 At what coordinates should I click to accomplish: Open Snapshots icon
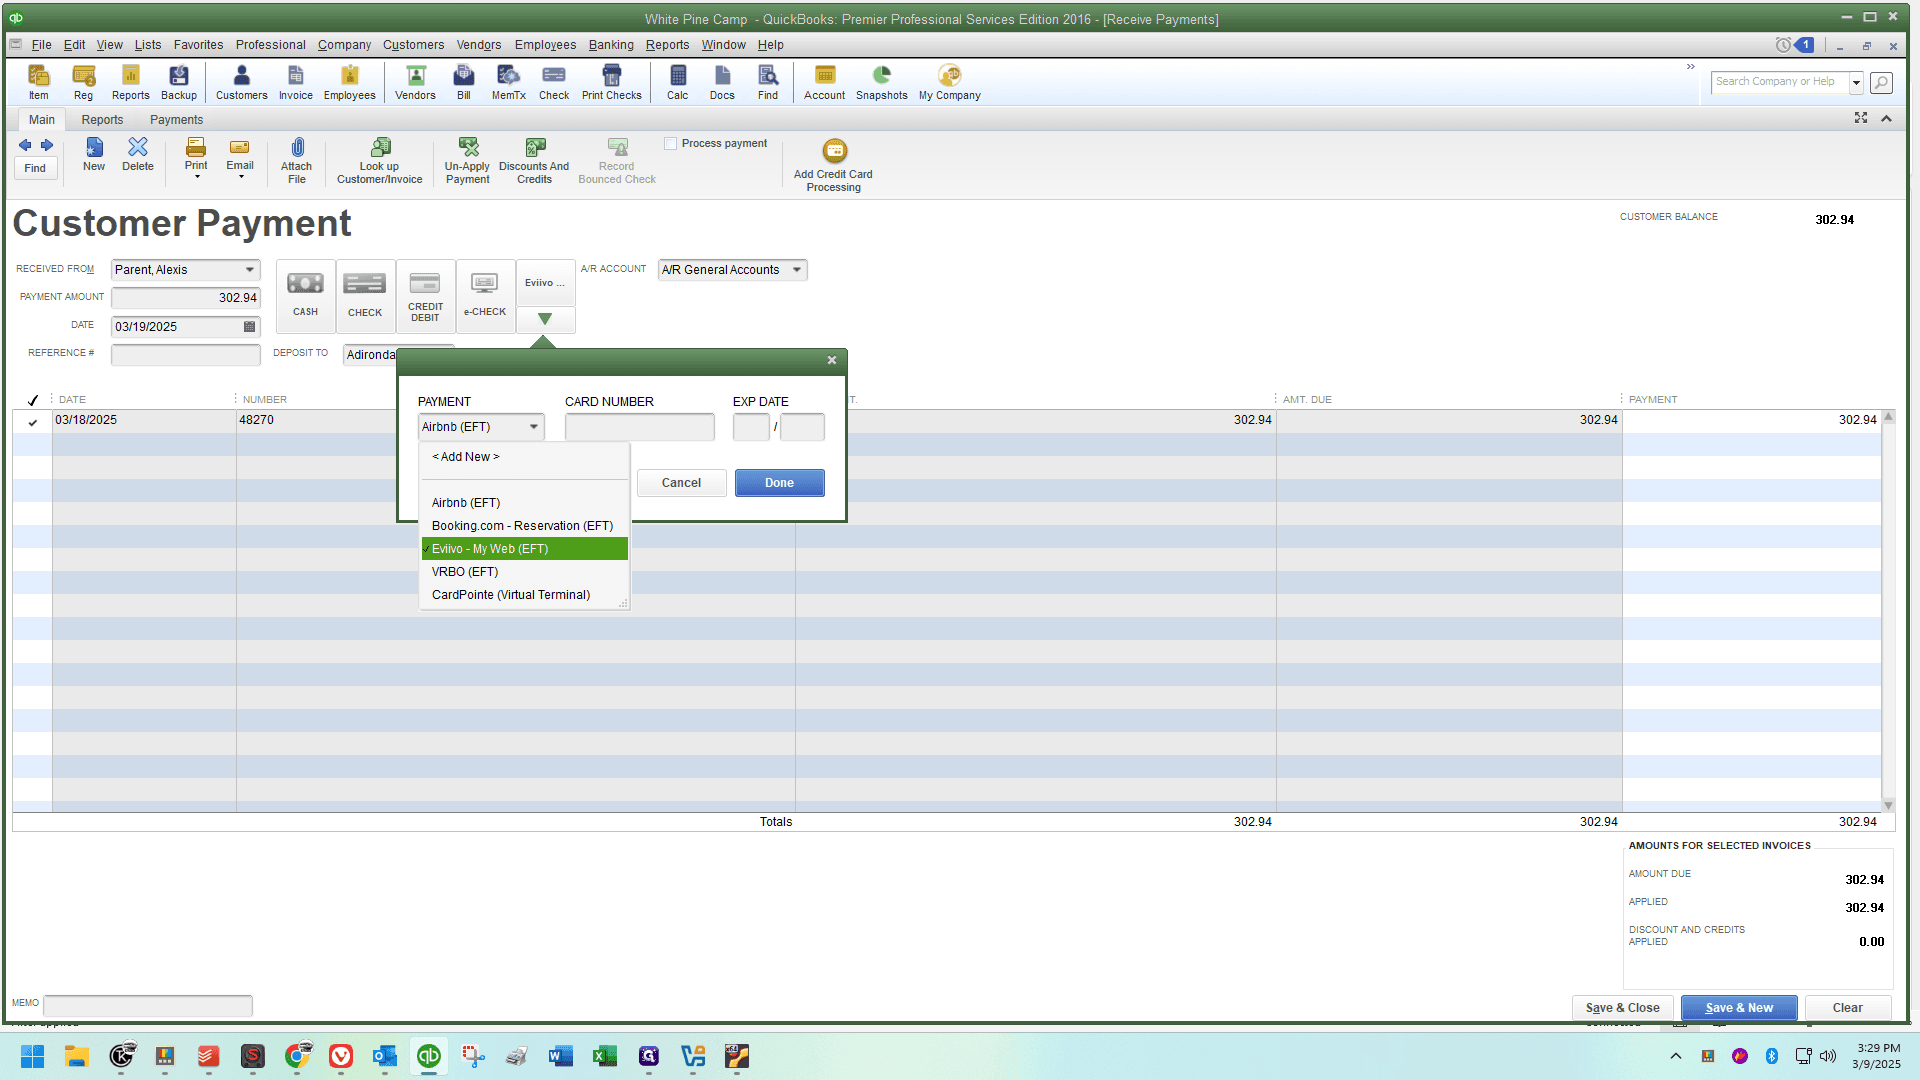click(882, 82)
